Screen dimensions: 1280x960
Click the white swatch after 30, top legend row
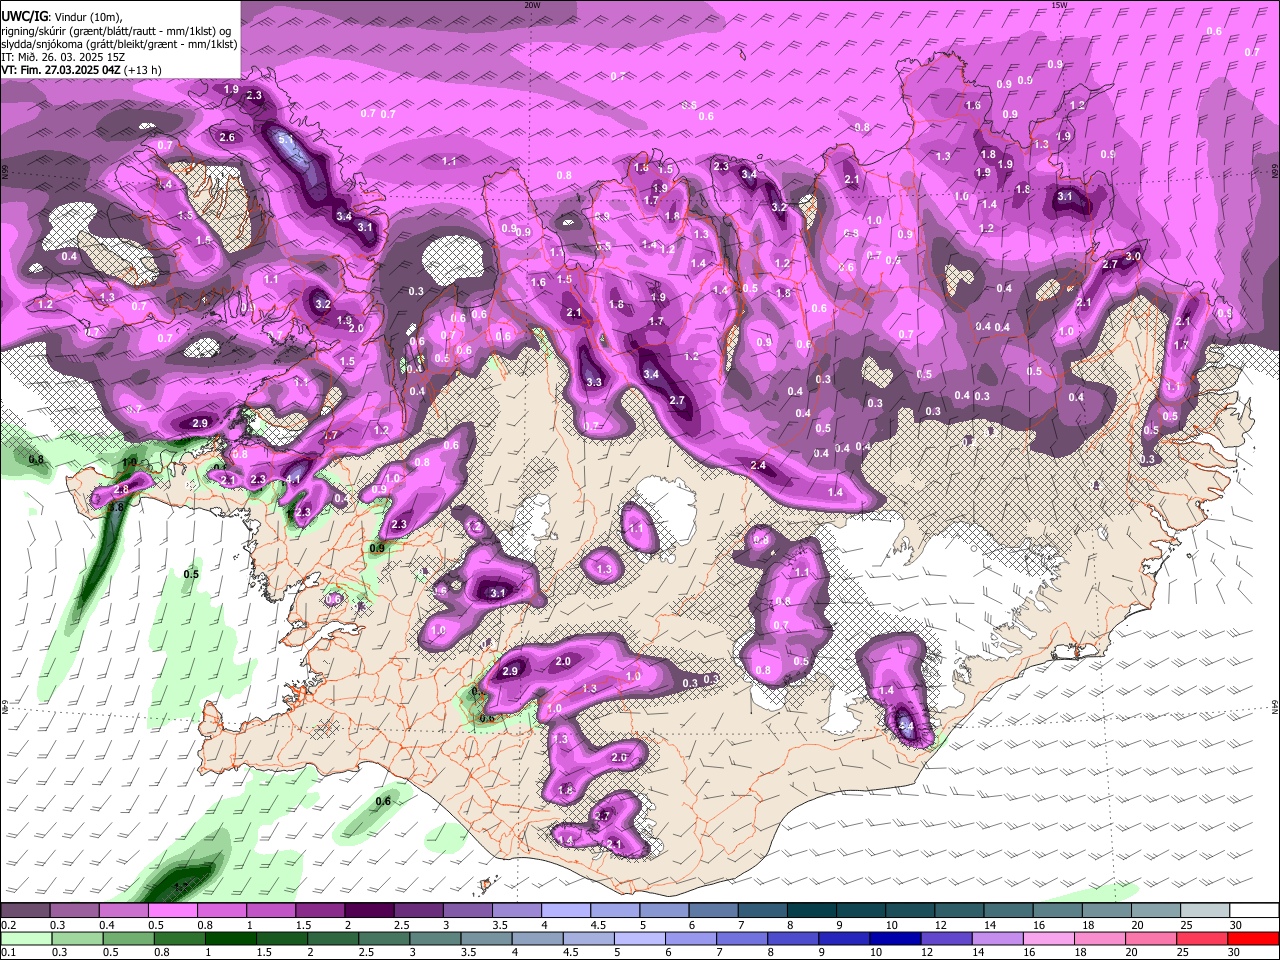(x=1255, y=911)
